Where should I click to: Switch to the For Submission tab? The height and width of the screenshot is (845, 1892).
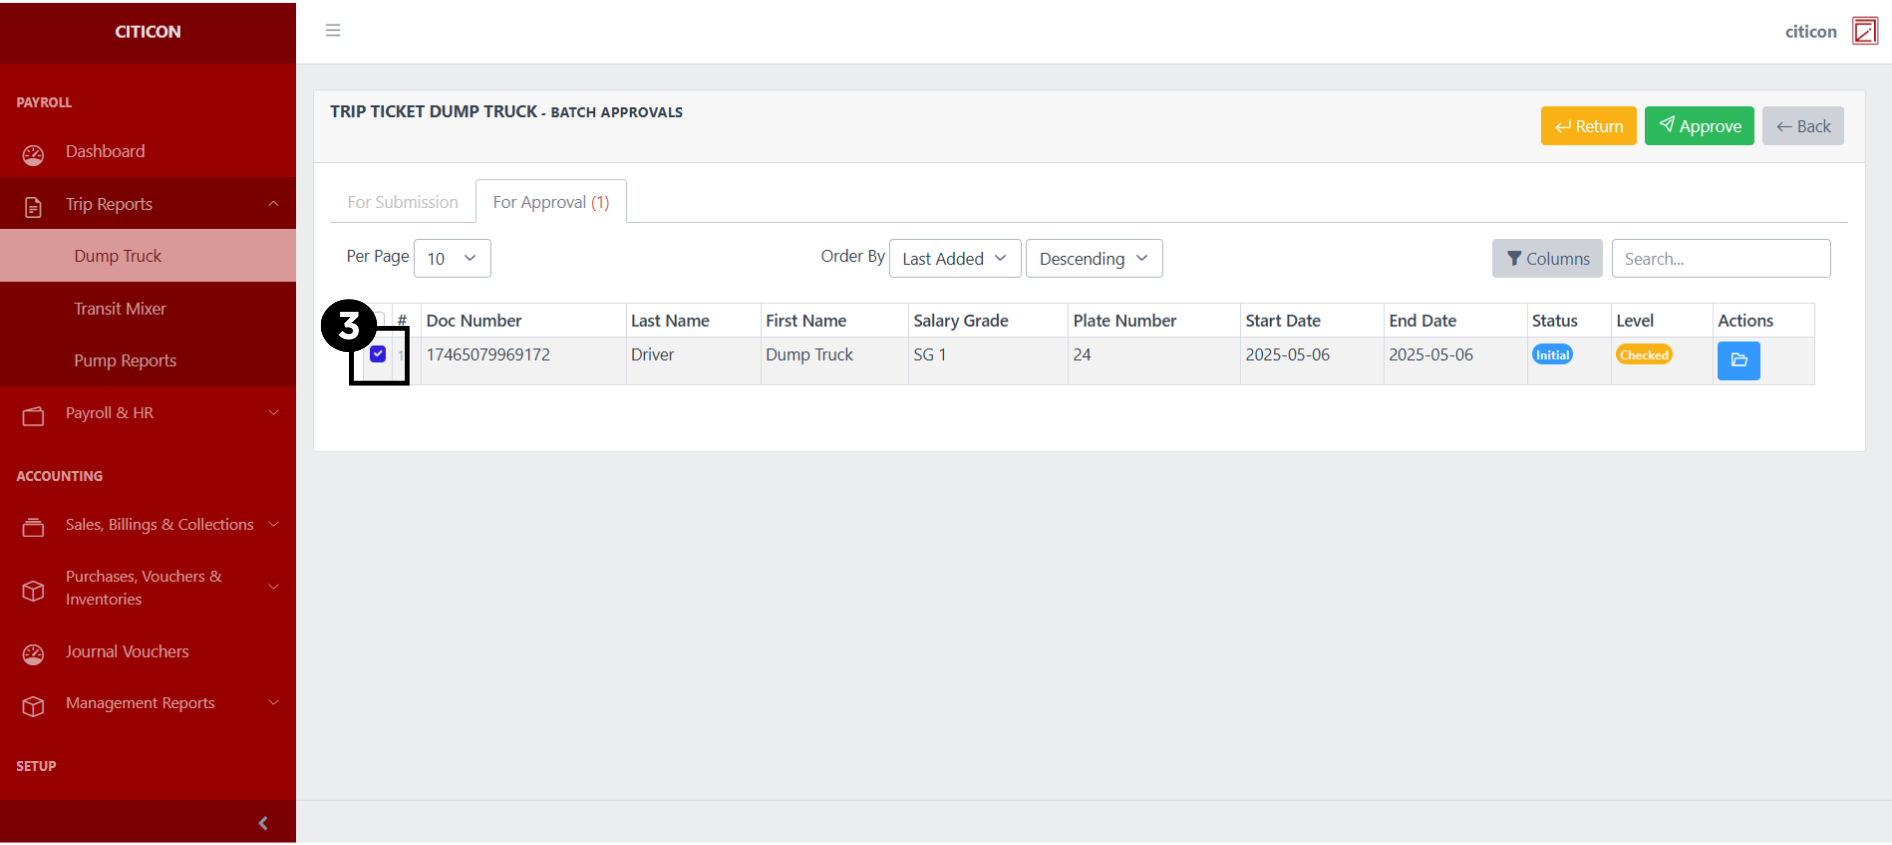[403, 202]
